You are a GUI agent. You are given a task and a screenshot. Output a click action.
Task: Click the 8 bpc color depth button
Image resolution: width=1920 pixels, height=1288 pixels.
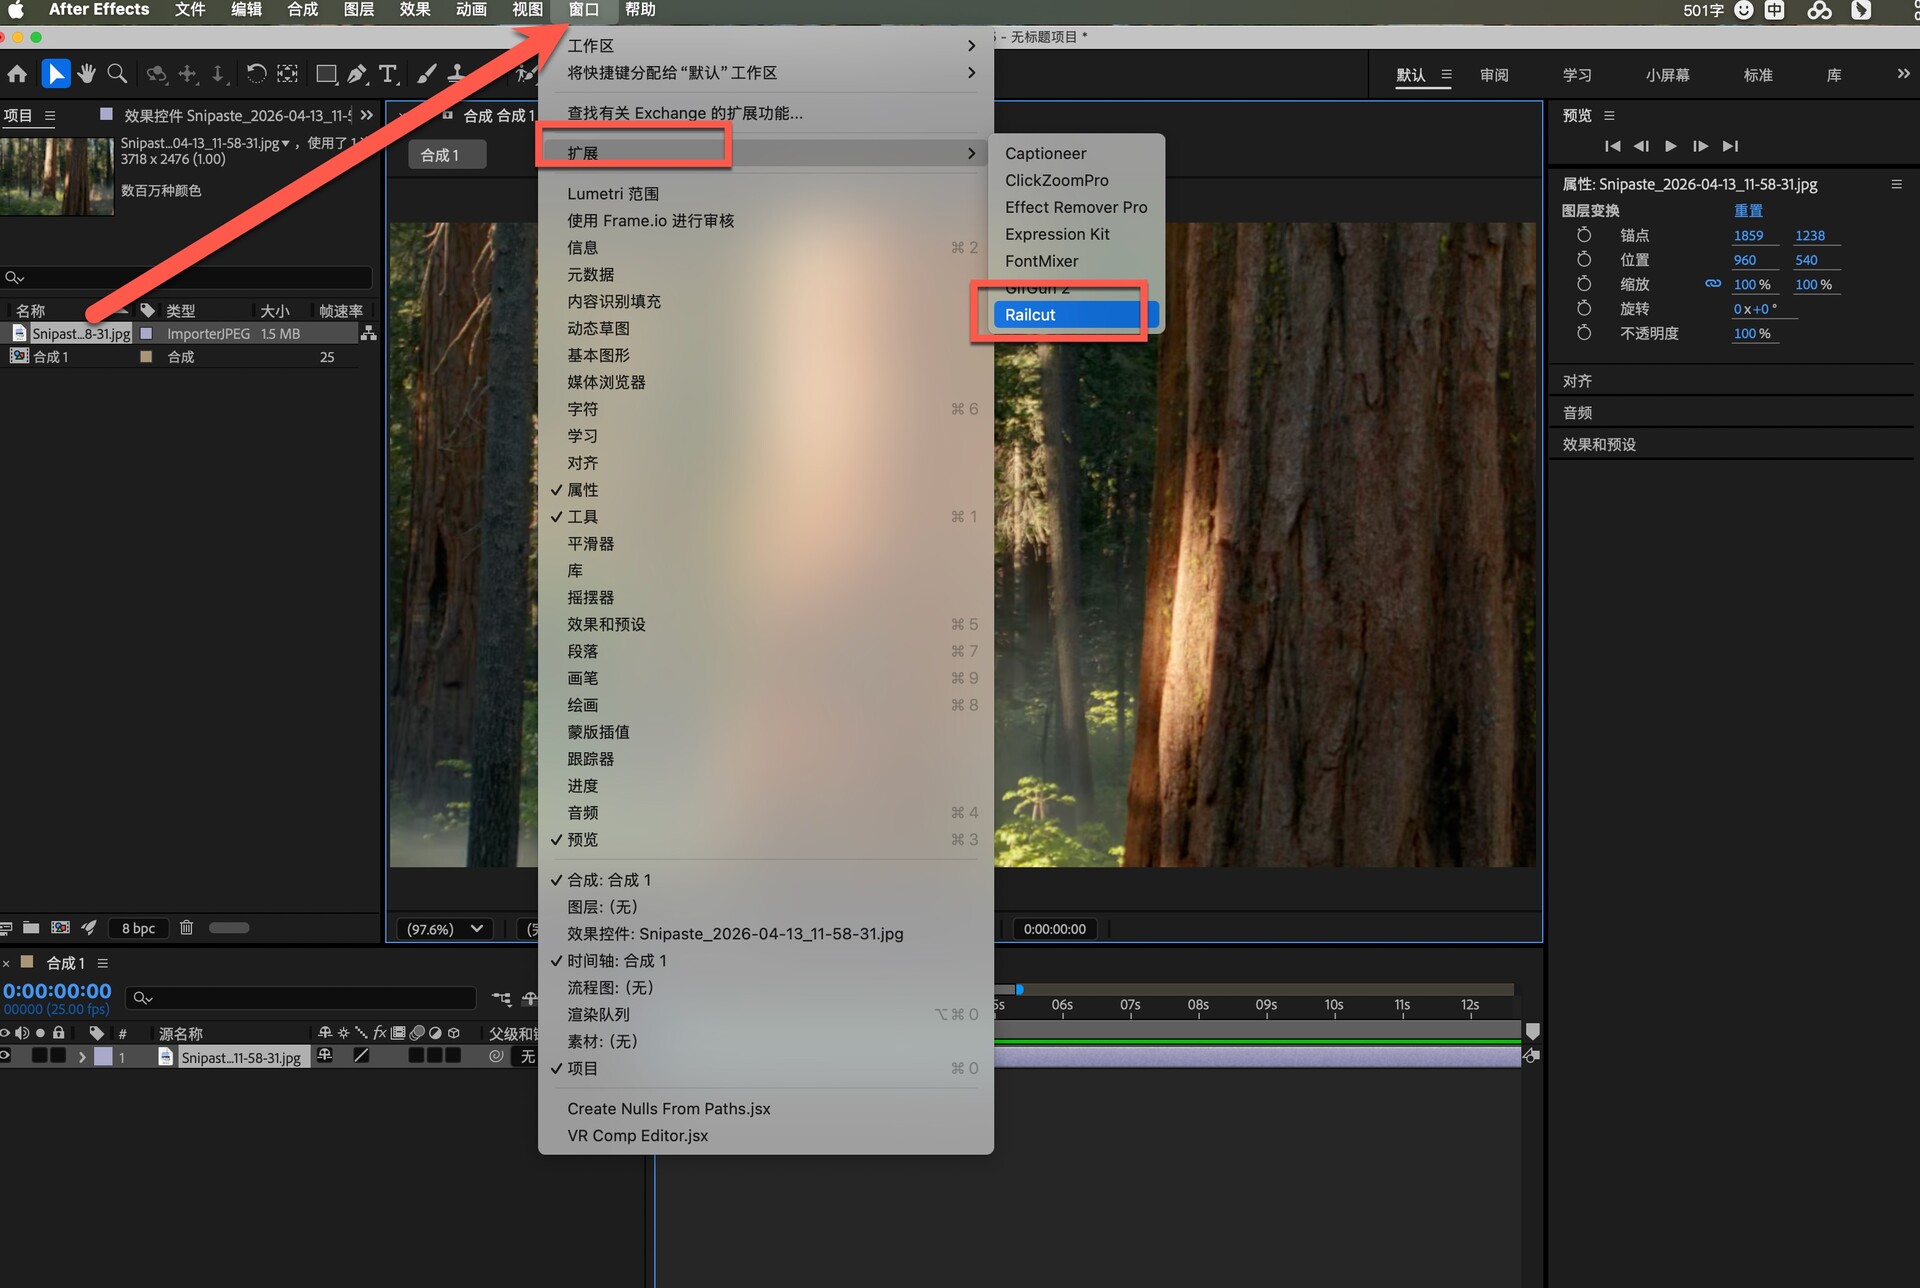(x=138, y=928)
